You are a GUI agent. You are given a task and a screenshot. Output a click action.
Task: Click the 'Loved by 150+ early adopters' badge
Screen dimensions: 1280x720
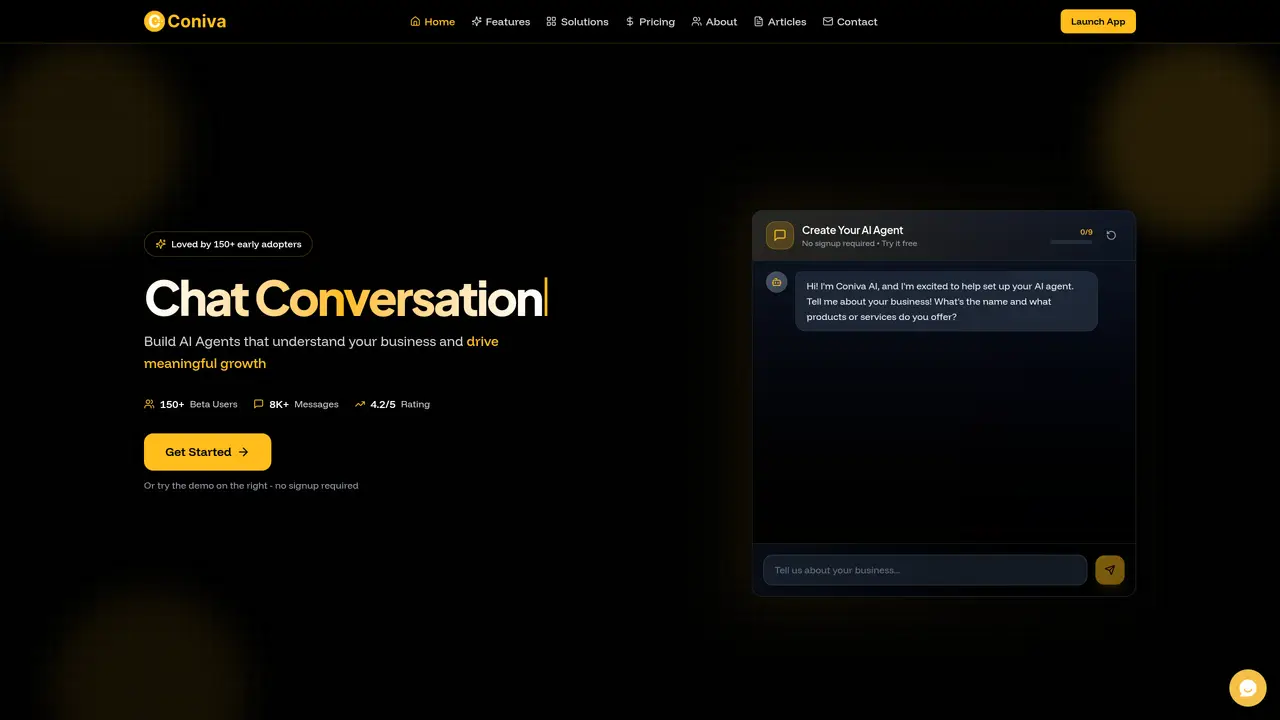228,244
